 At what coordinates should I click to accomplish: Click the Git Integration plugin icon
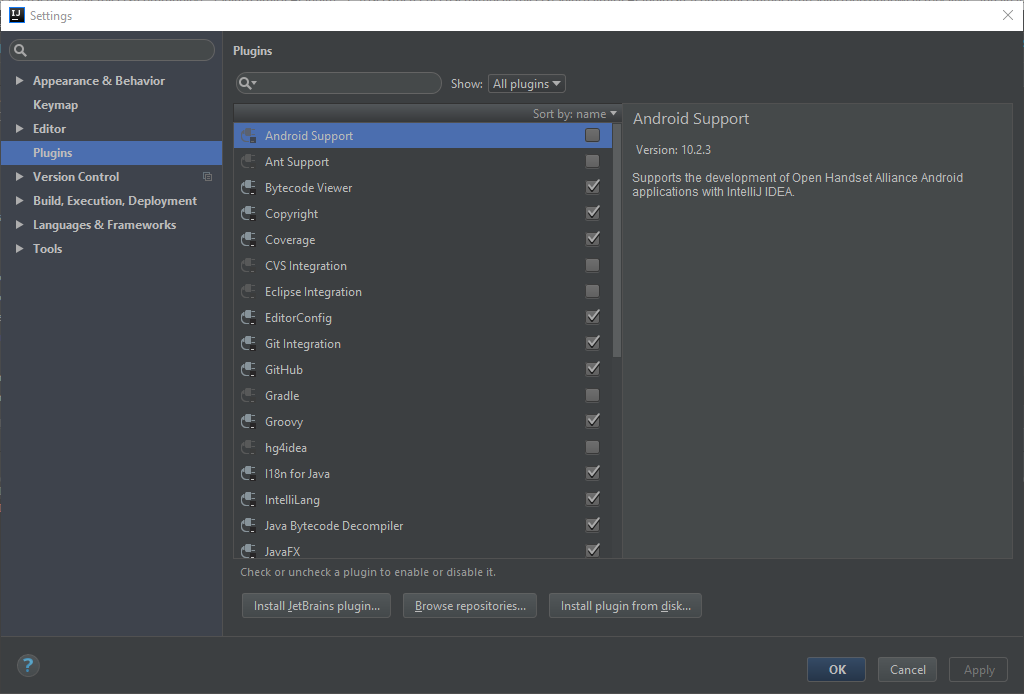248,343
